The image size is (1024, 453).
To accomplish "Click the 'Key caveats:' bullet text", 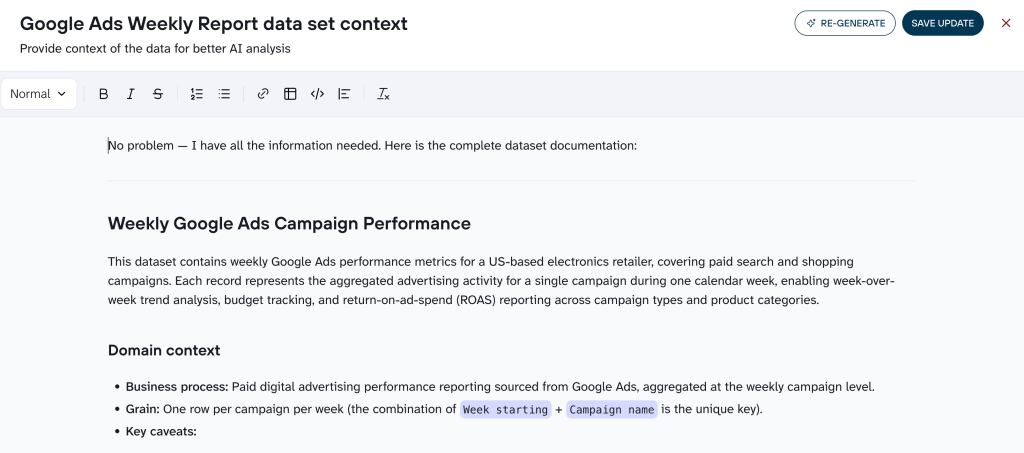I will pyautogui.click(x=161, y=431).
